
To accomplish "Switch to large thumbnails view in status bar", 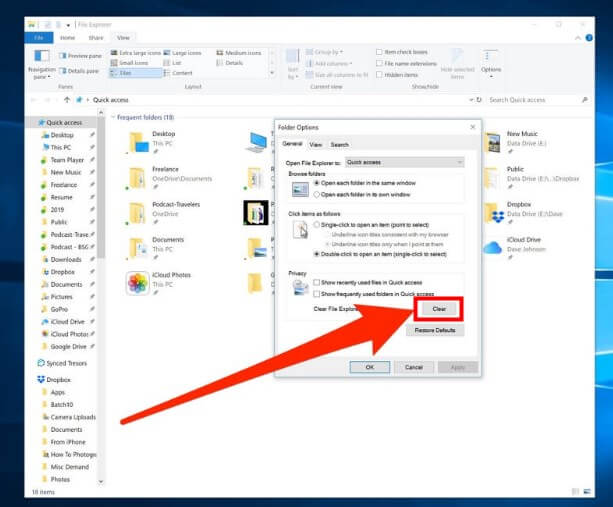I will (587, 491).
